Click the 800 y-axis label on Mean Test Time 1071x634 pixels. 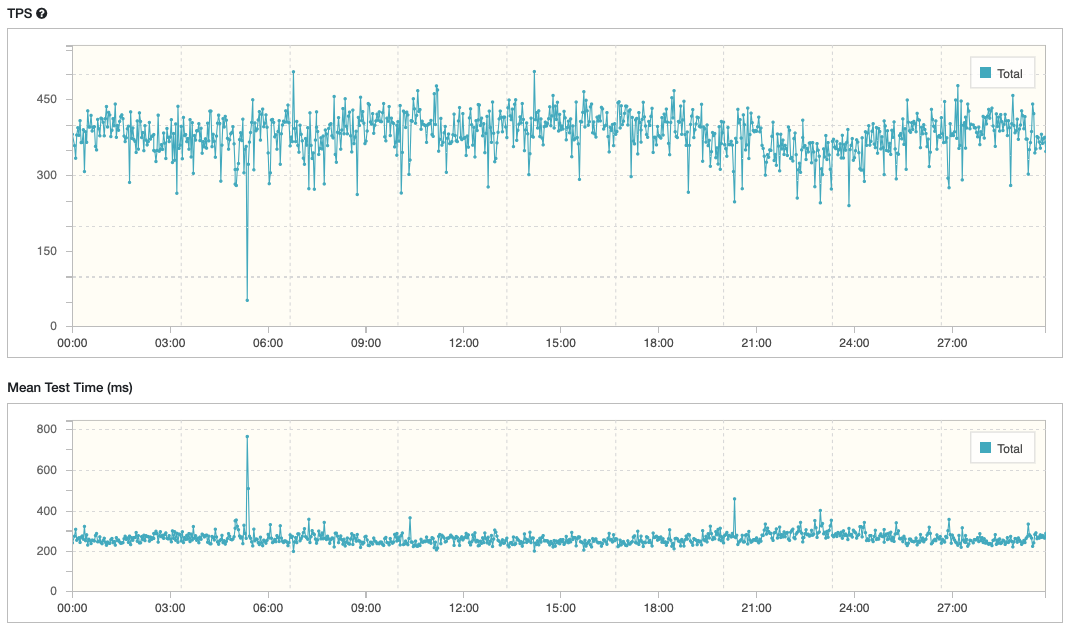(46, 429)
